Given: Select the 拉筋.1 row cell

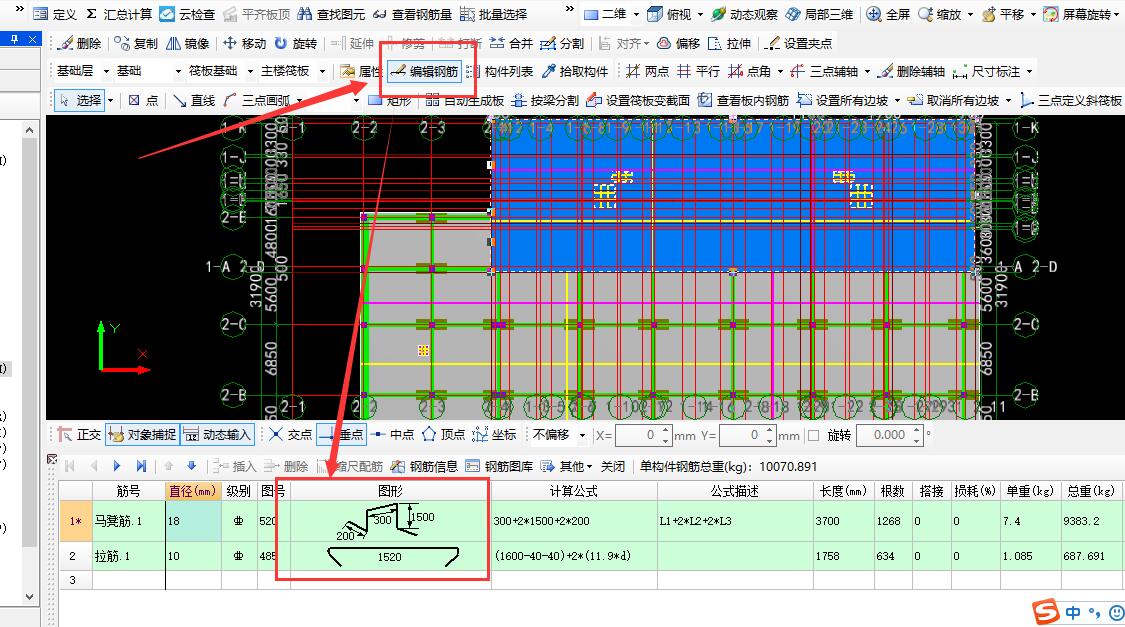Looking at the screenshot, I should 128,556.
